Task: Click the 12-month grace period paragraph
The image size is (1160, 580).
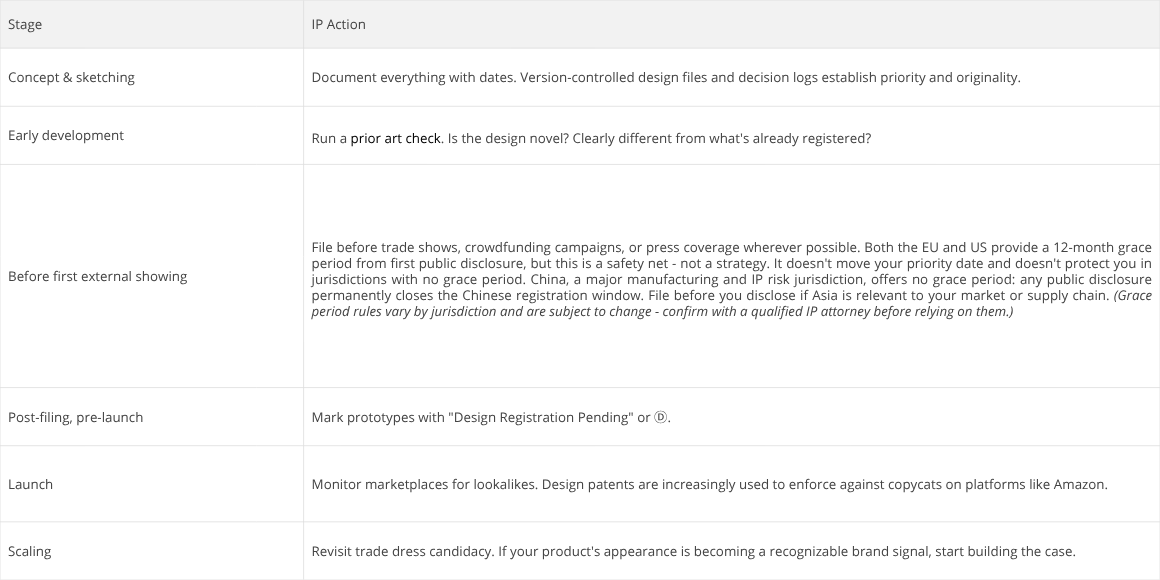Action: 732,279
